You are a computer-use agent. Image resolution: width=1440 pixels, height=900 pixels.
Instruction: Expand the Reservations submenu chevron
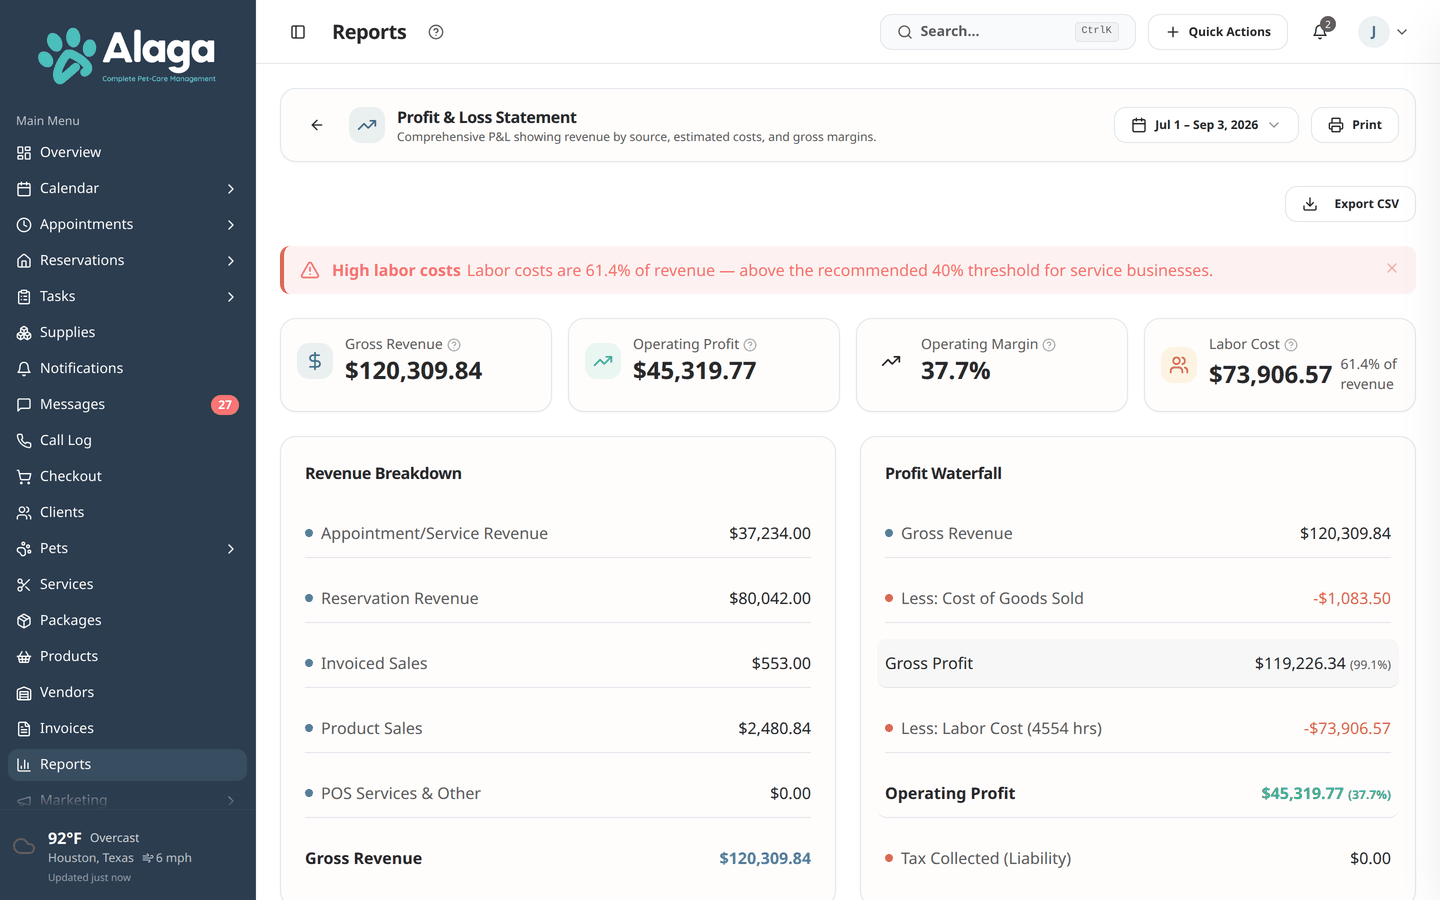(x=231, y=261)
